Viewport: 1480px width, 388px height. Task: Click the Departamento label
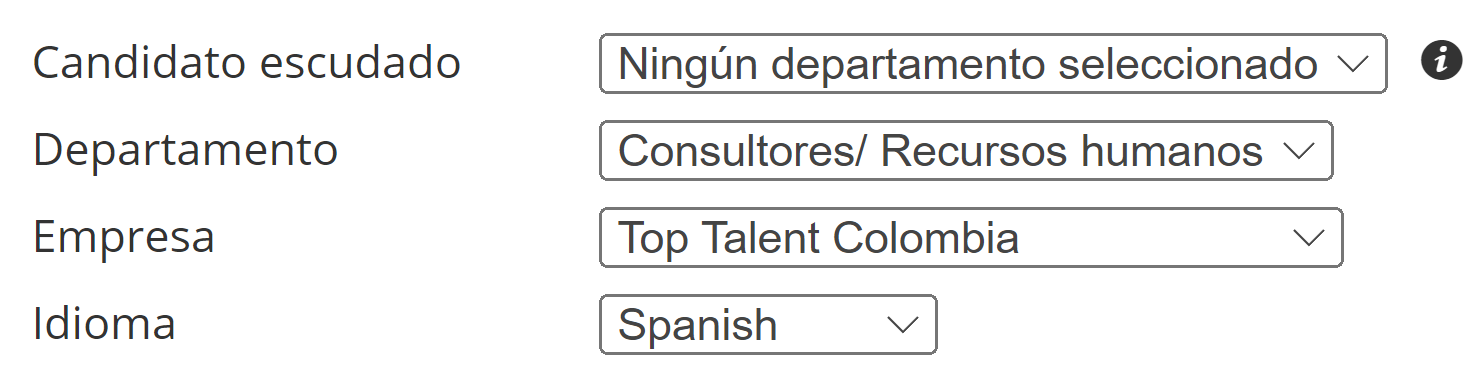click(186, 151)
